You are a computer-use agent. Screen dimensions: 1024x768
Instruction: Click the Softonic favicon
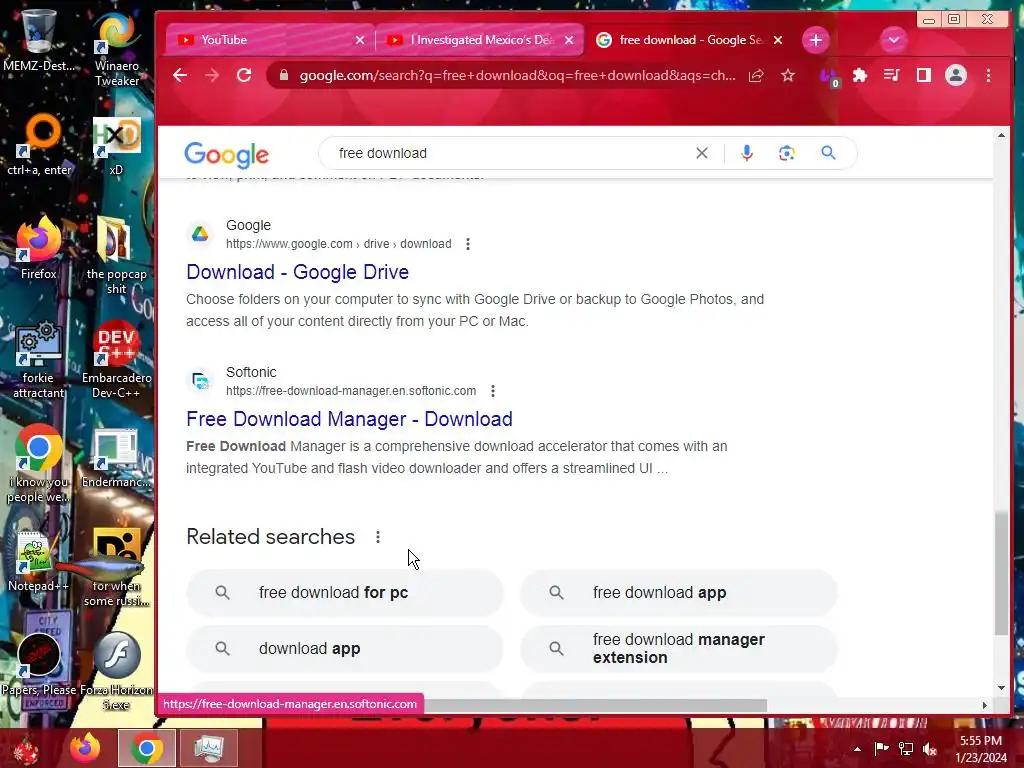click(200, 381)
